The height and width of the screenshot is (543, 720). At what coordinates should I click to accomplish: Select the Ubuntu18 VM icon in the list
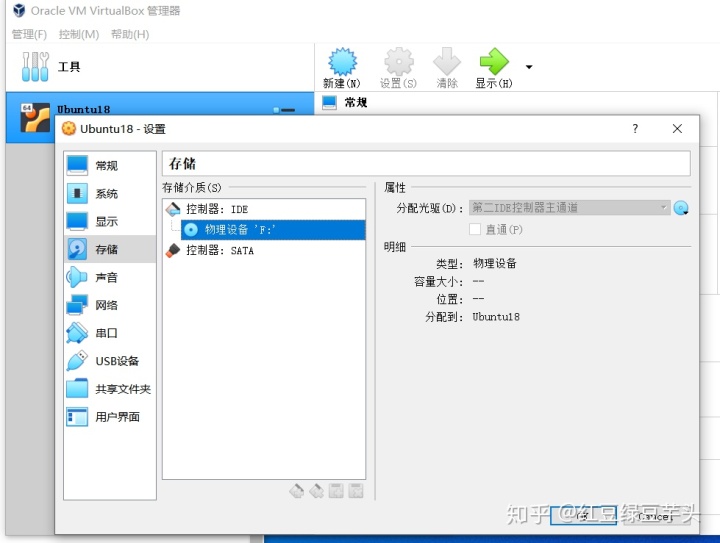[35, 118]
